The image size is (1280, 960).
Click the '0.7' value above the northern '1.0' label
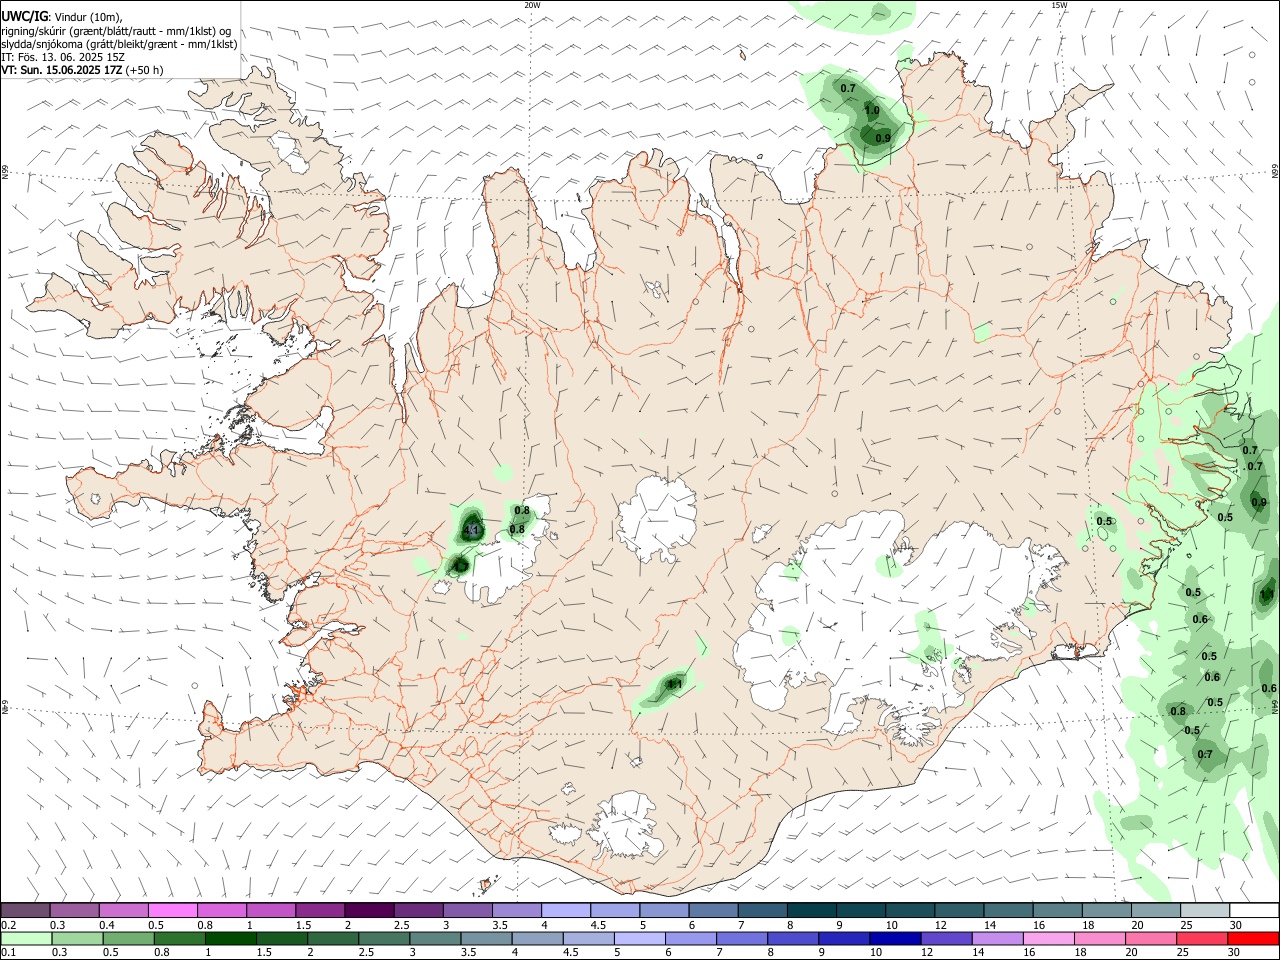click(848, 89)
